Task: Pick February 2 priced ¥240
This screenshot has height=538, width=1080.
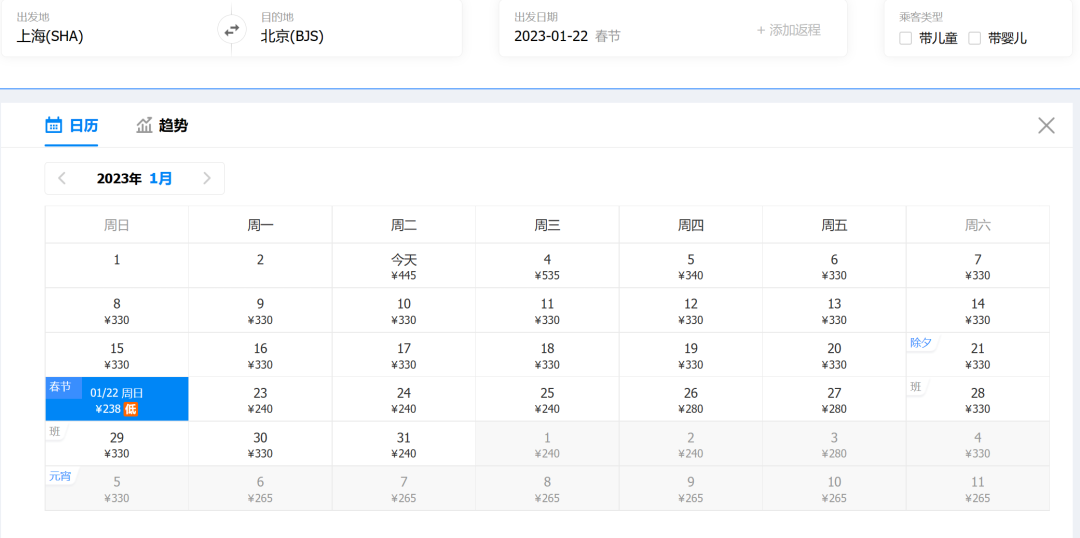Action: 691,444
